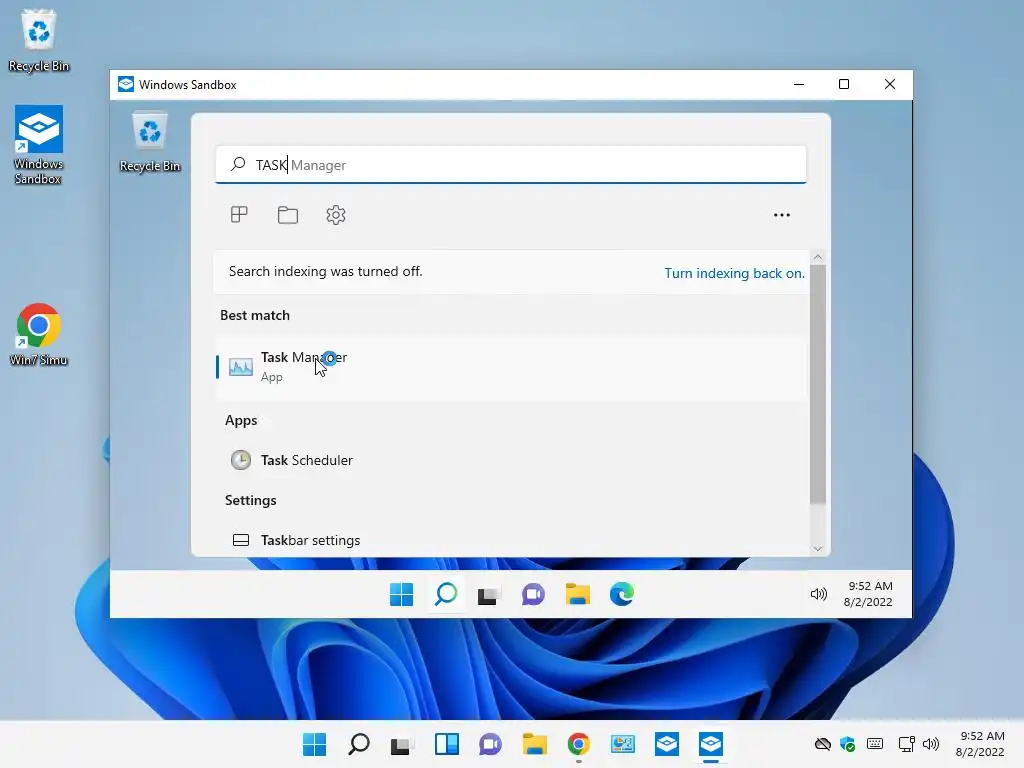Click Sandbox clock showing 9:52 AM
The width and height of the screenshot is (1024, 768).
tap(868, 594)
